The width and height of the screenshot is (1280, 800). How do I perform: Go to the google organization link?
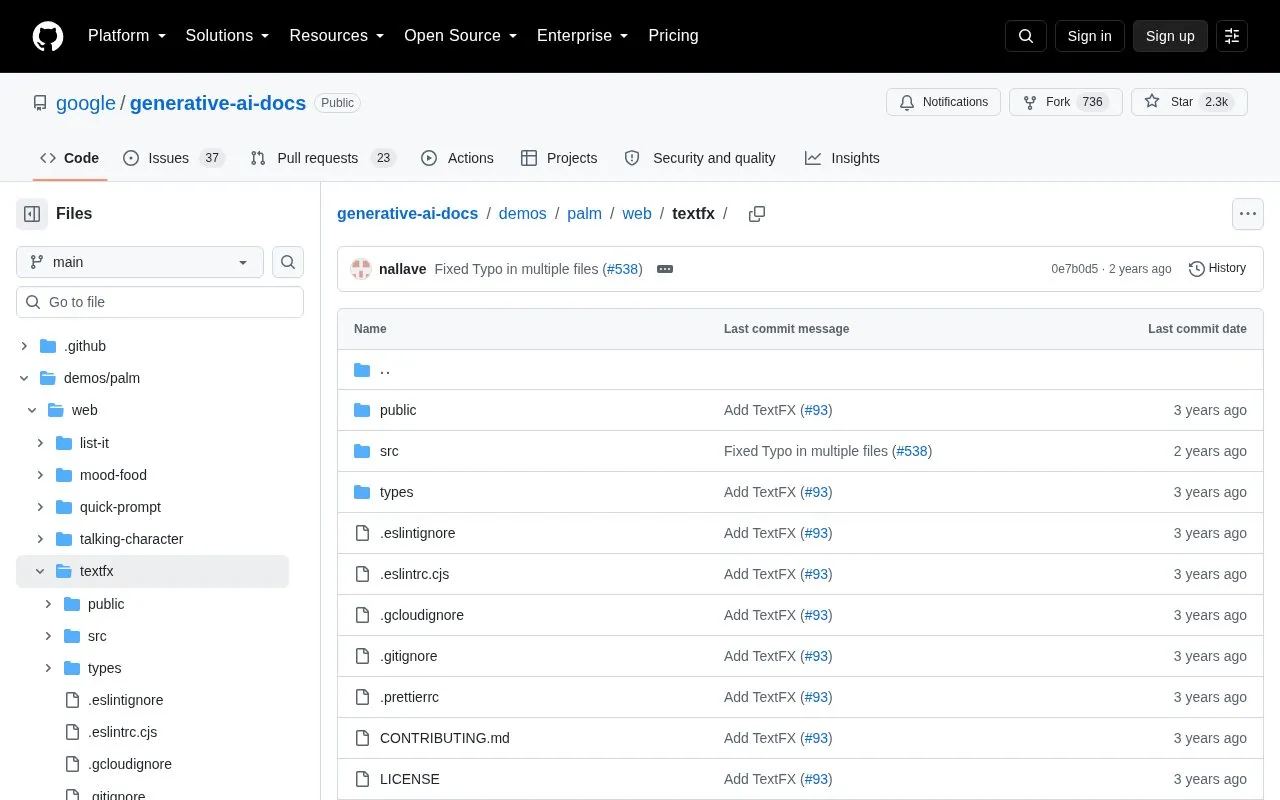(86, 103)
